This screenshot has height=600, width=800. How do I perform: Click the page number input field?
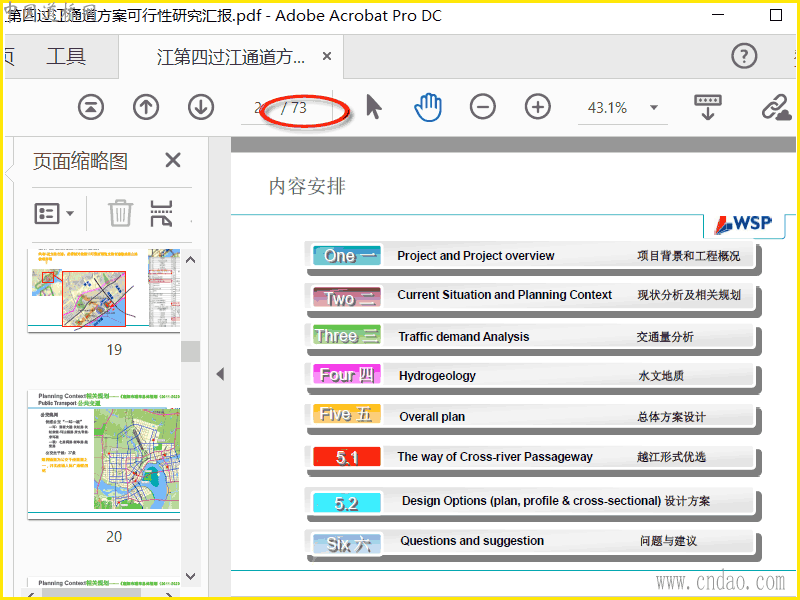point(260,108)
